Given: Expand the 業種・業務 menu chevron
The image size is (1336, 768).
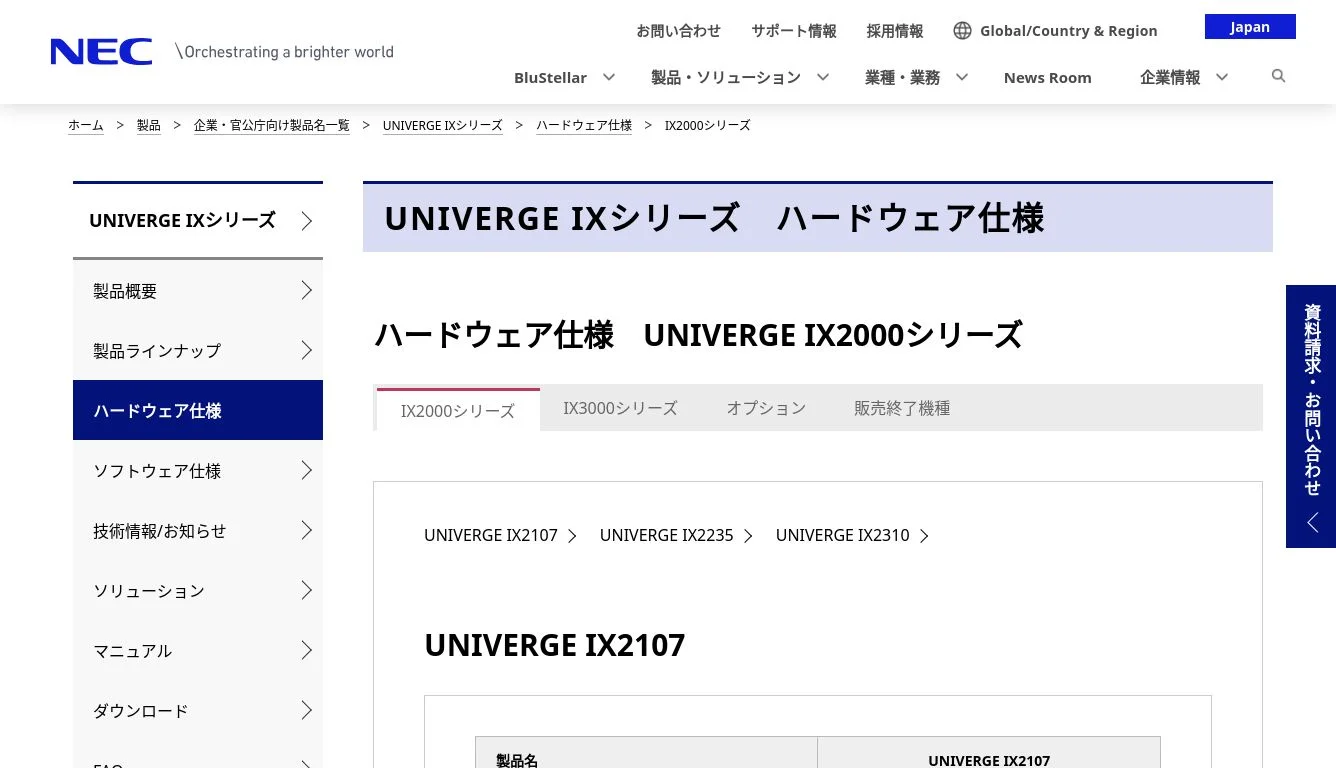Looking at the screenshot, I should click(x=961, y=77).
